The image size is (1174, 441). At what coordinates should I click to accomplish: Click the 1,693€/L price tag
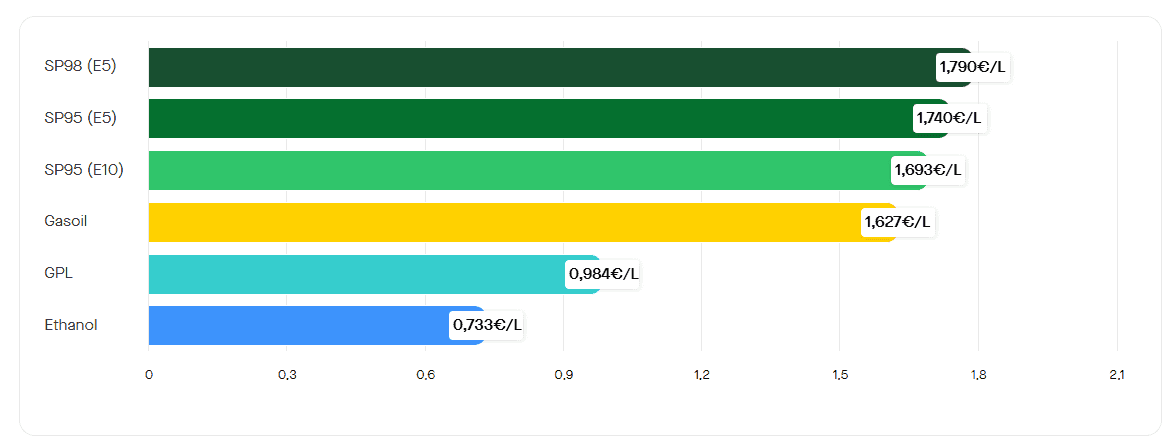(x=927, y=170)
